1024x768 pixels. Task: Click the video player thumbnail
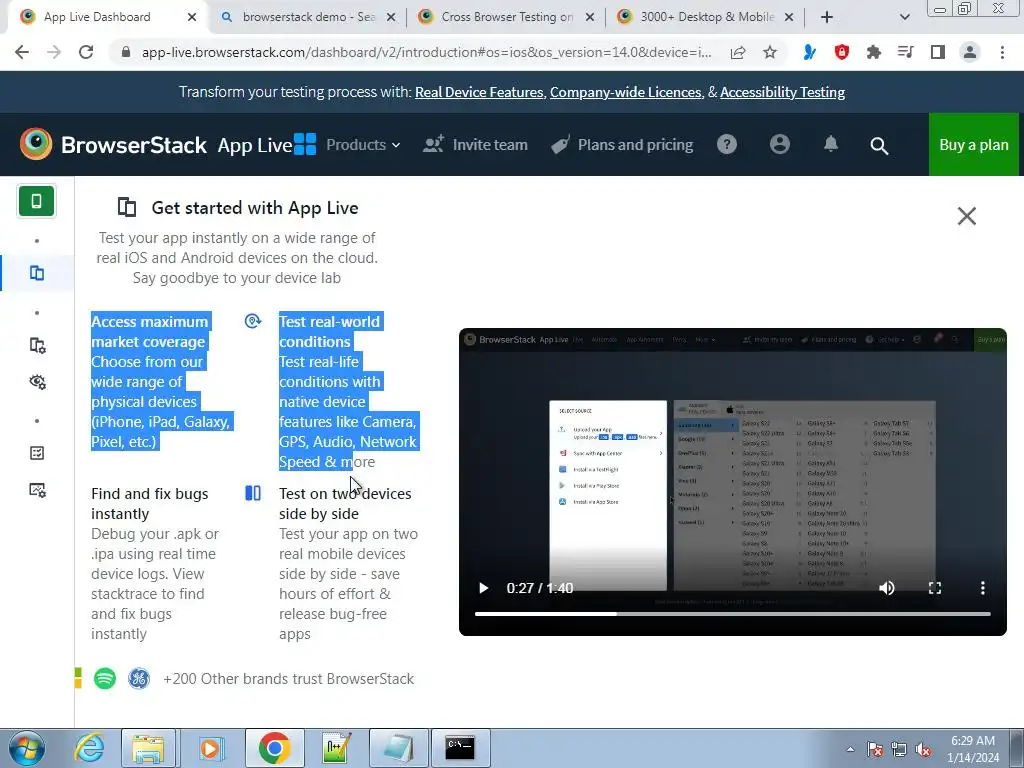pyautogui.click(x=733, y=482)
